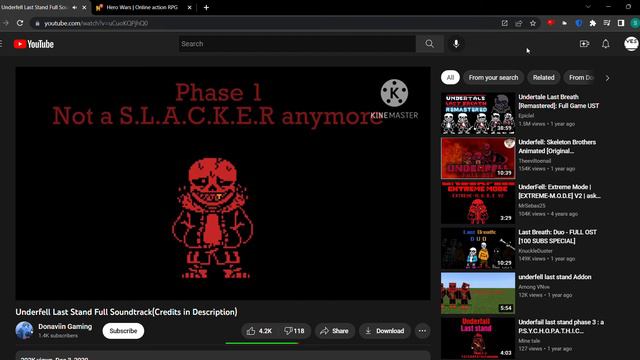Start voice search with microphone icon

point(456,44)
